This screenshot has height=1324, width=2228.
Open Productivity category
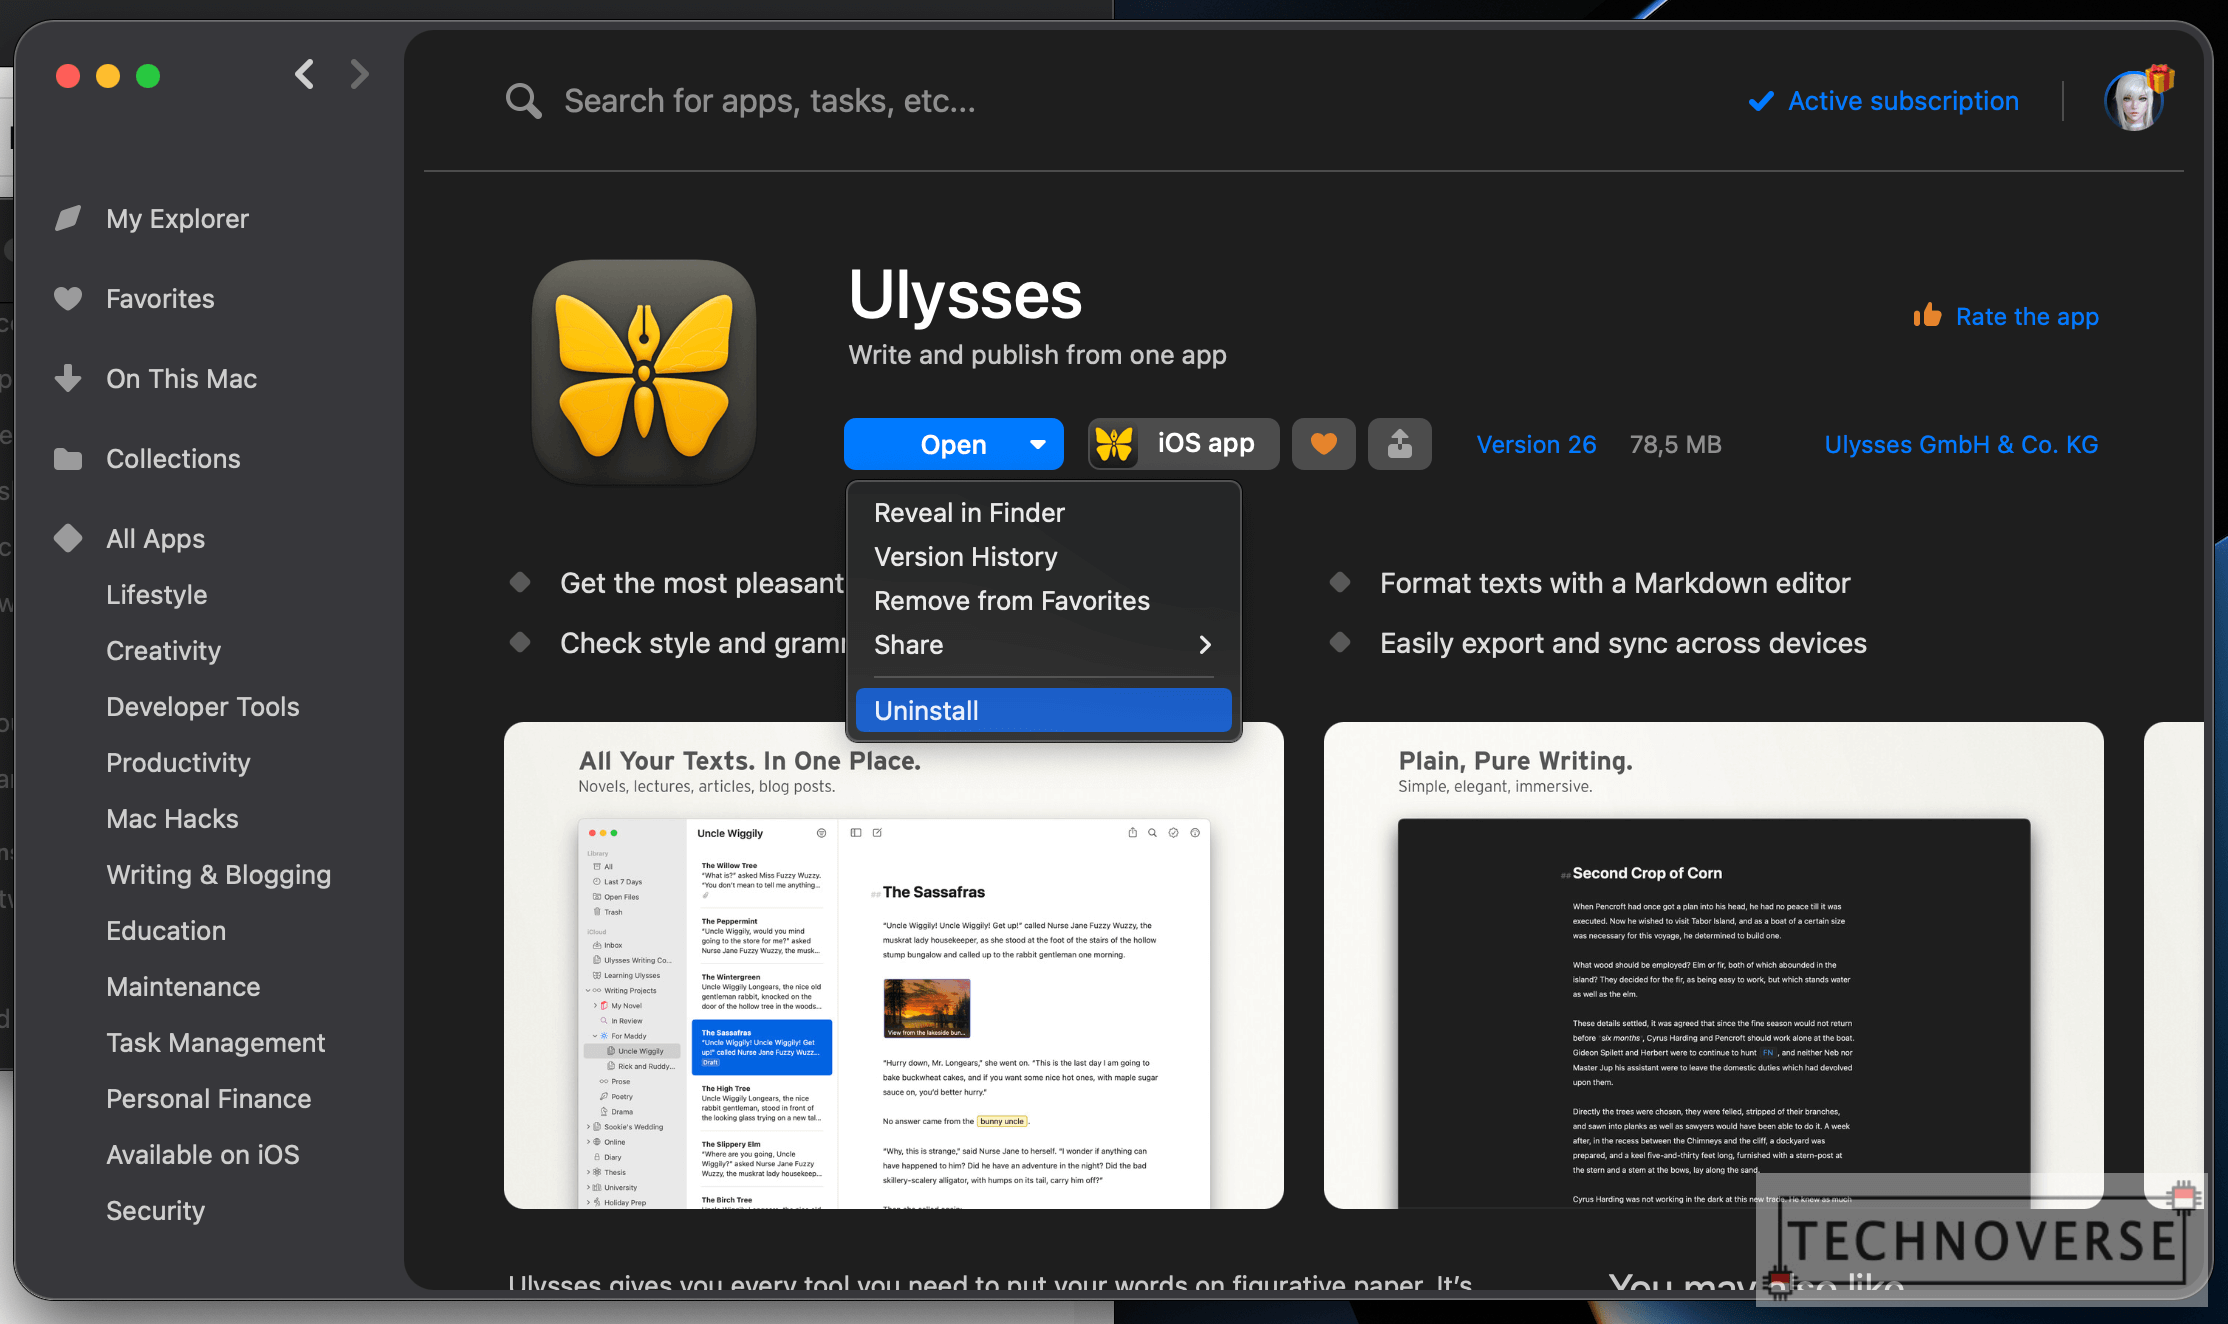click(x=178, y=762)
